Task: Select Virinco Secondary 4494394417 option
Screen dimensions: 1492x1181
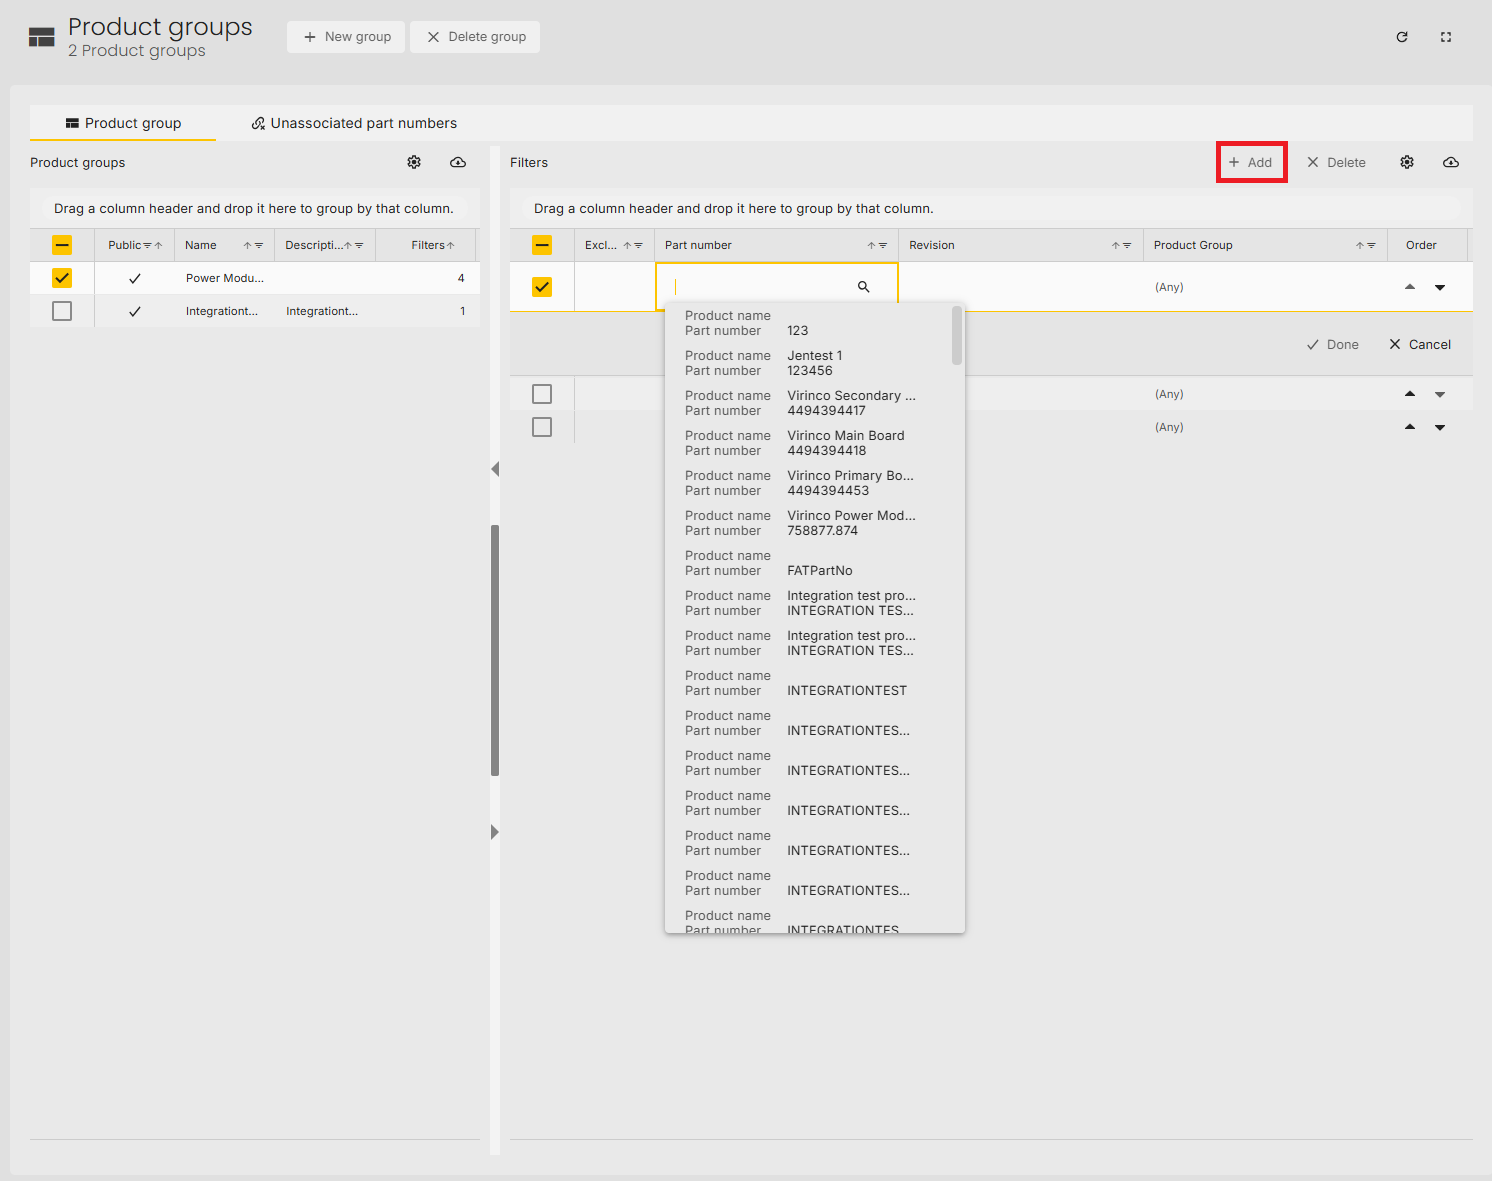Action: (808, 403)
